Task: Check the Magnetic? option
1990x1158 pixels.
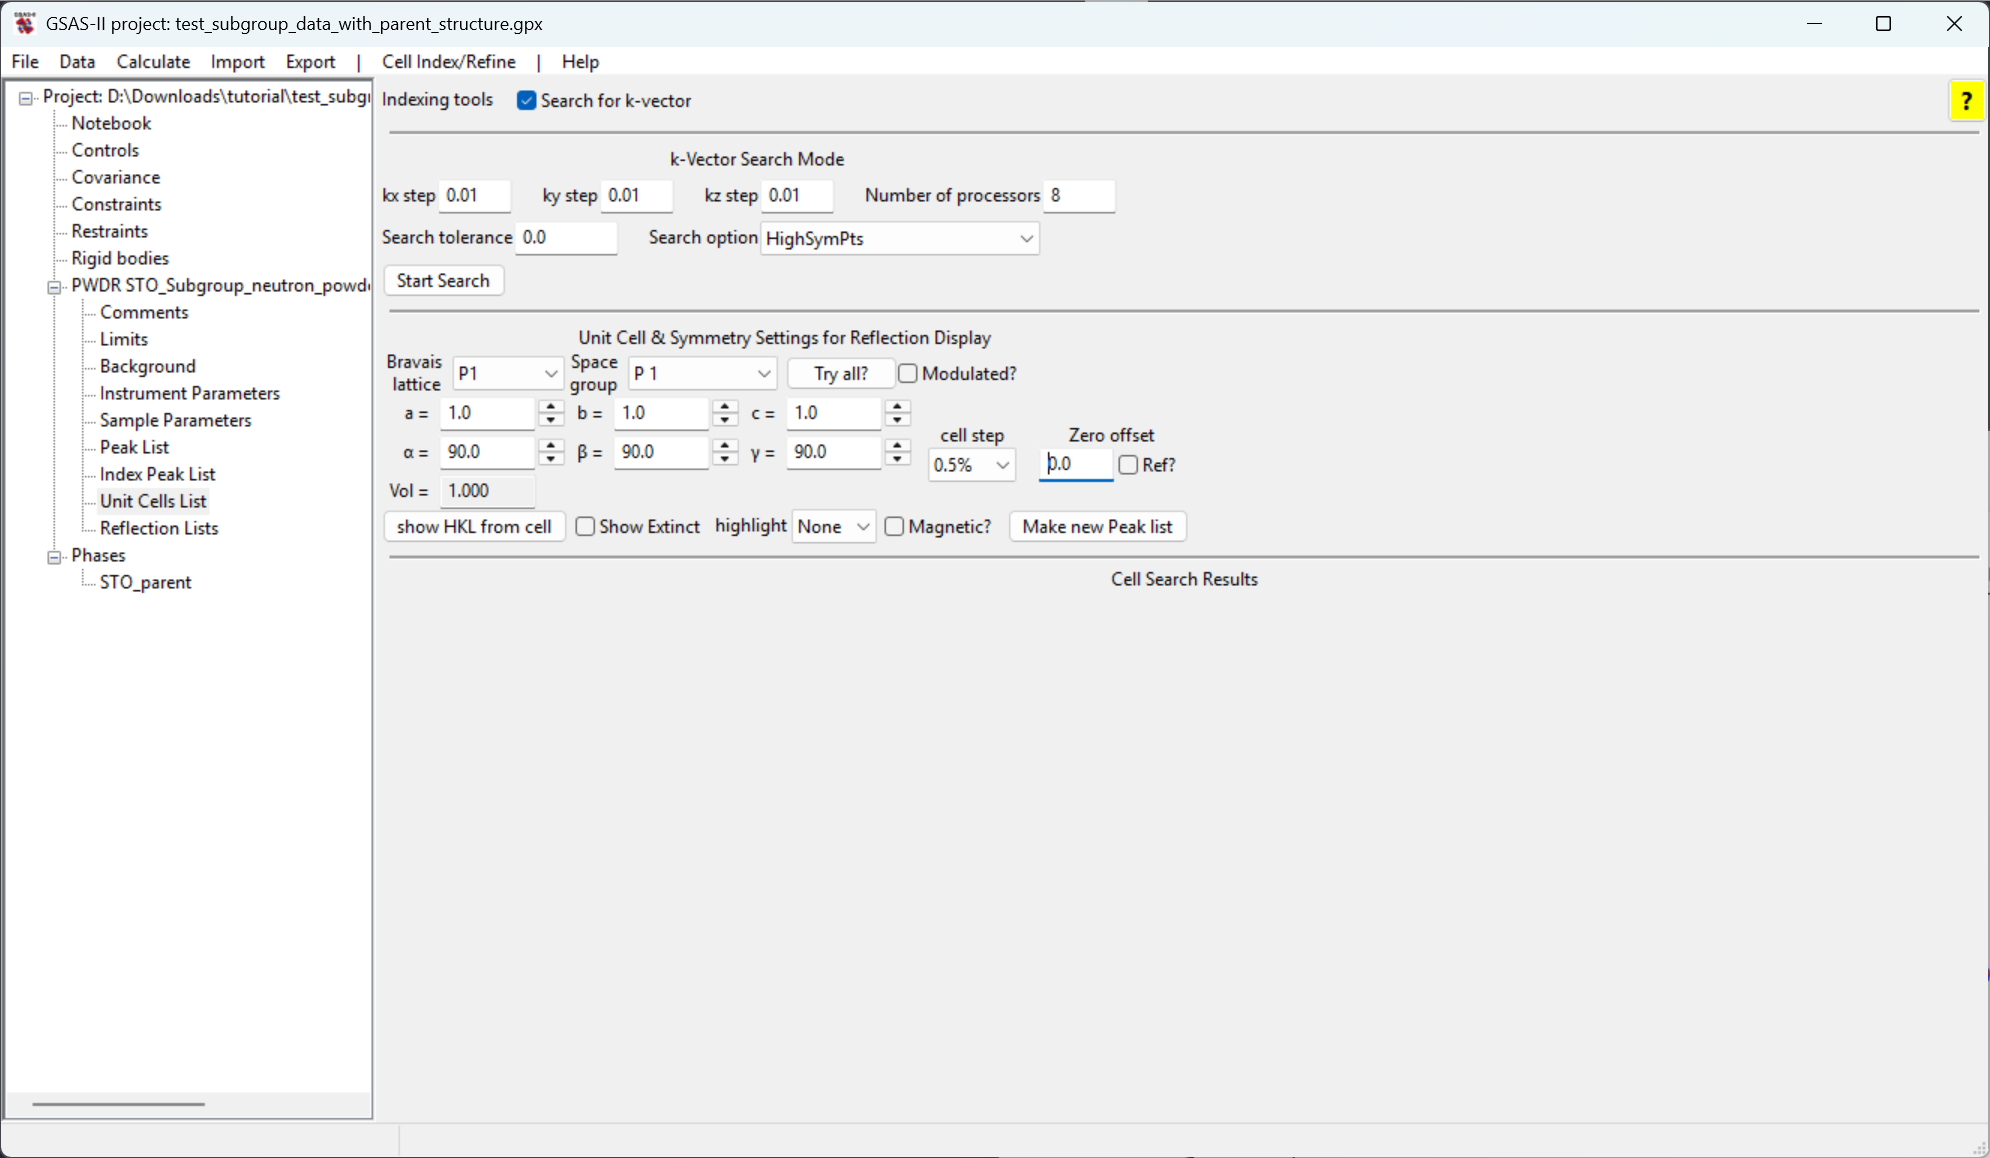Action: click(x=895, y=527)
